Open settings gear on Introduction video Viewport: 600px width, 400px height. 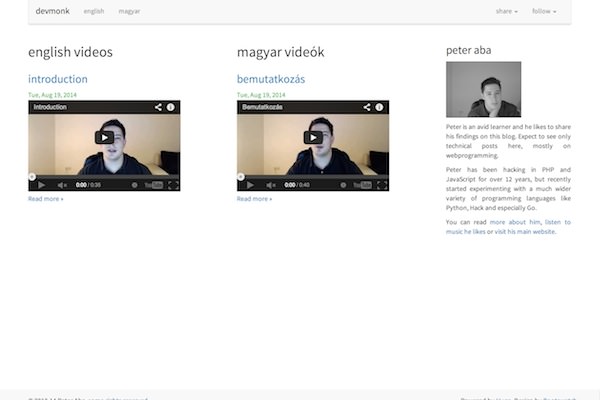click(135, 185)
